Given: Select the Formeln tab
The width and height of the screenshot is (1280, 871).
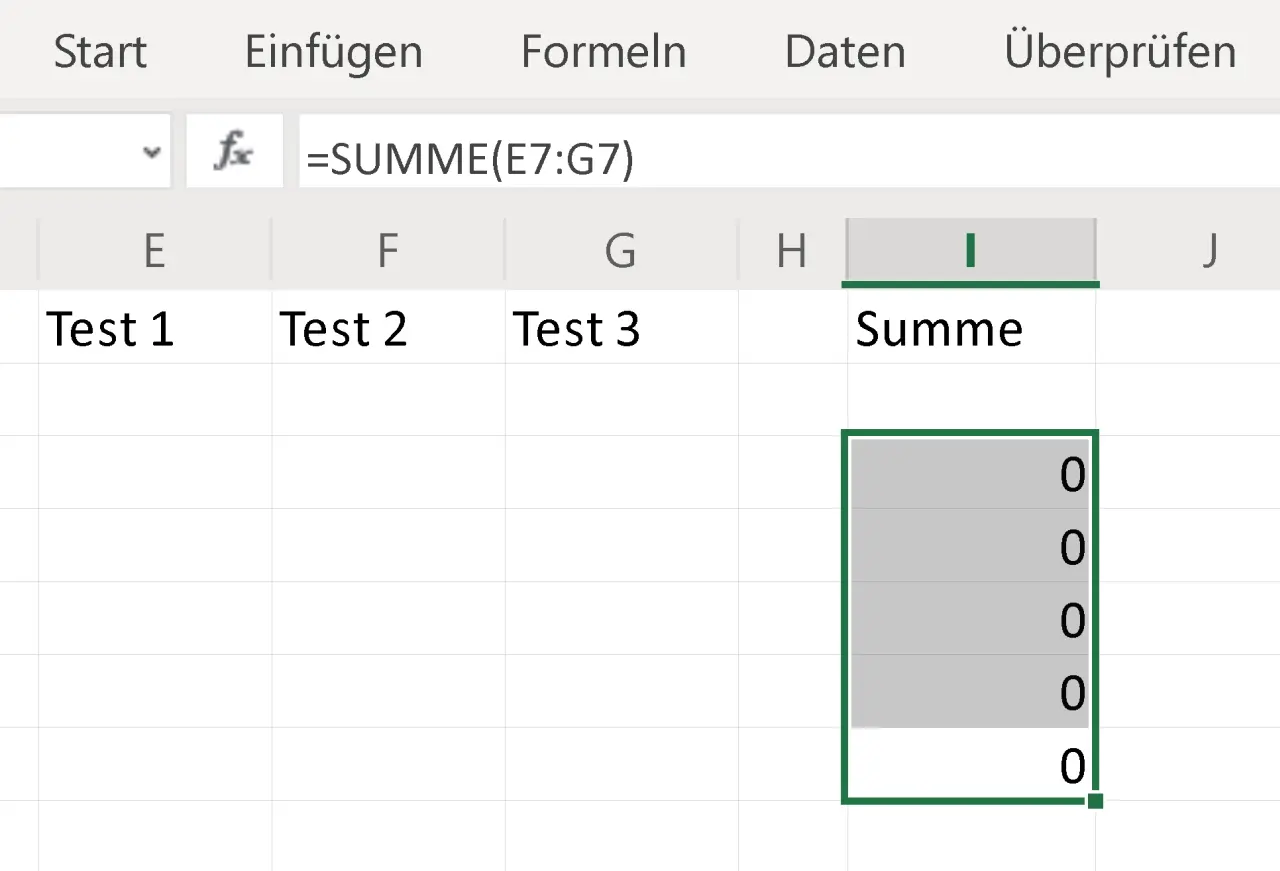Looking at the screenshot, I should 603,52.
